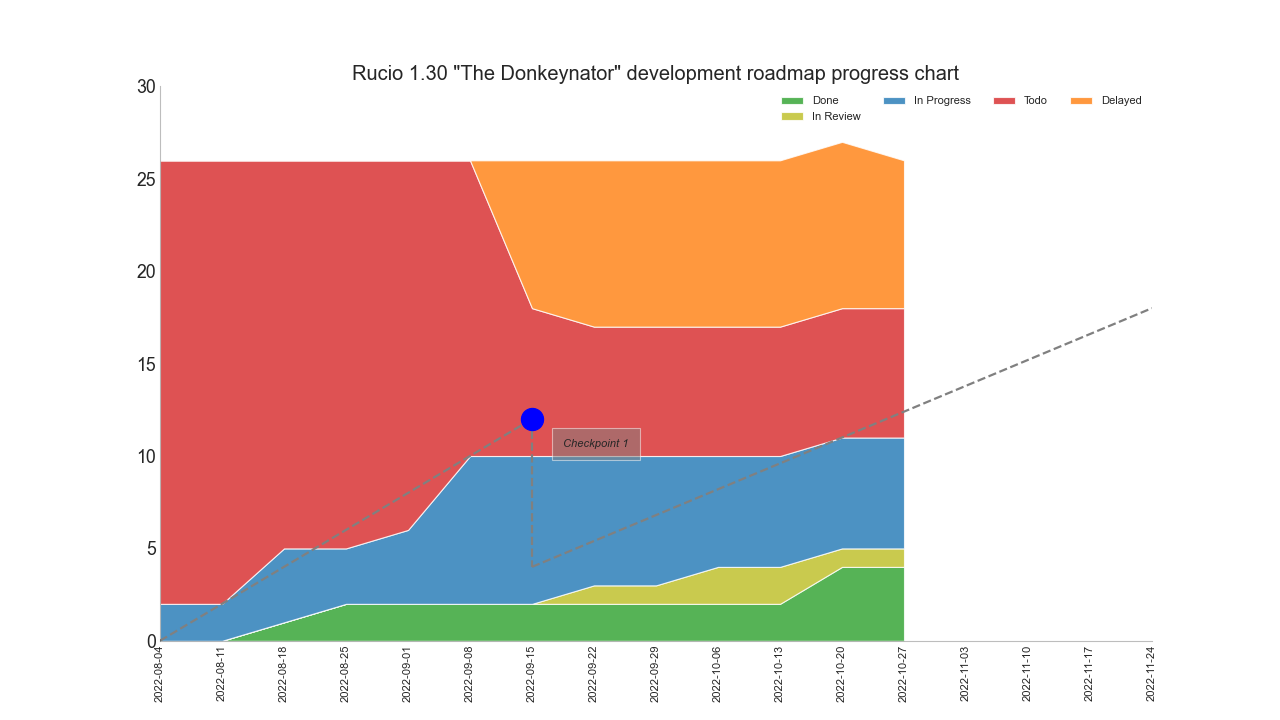Click the 2022-08-04 x-axis date label
Image resolution: width=1280 pixels, height=720 pixels.
[x=159, y=674]
